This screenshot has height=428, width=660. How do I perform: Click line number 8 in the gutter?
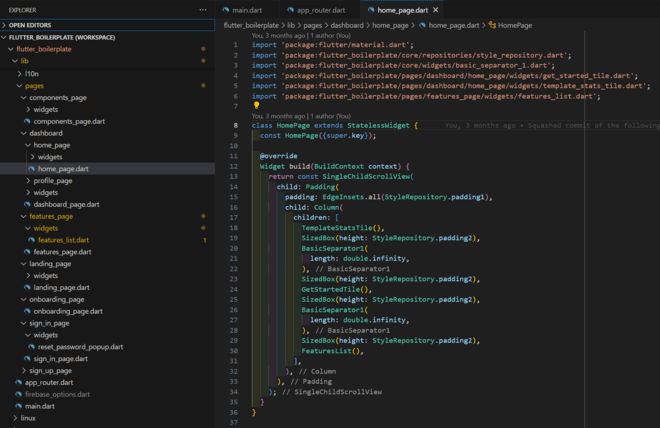[235, 125]
